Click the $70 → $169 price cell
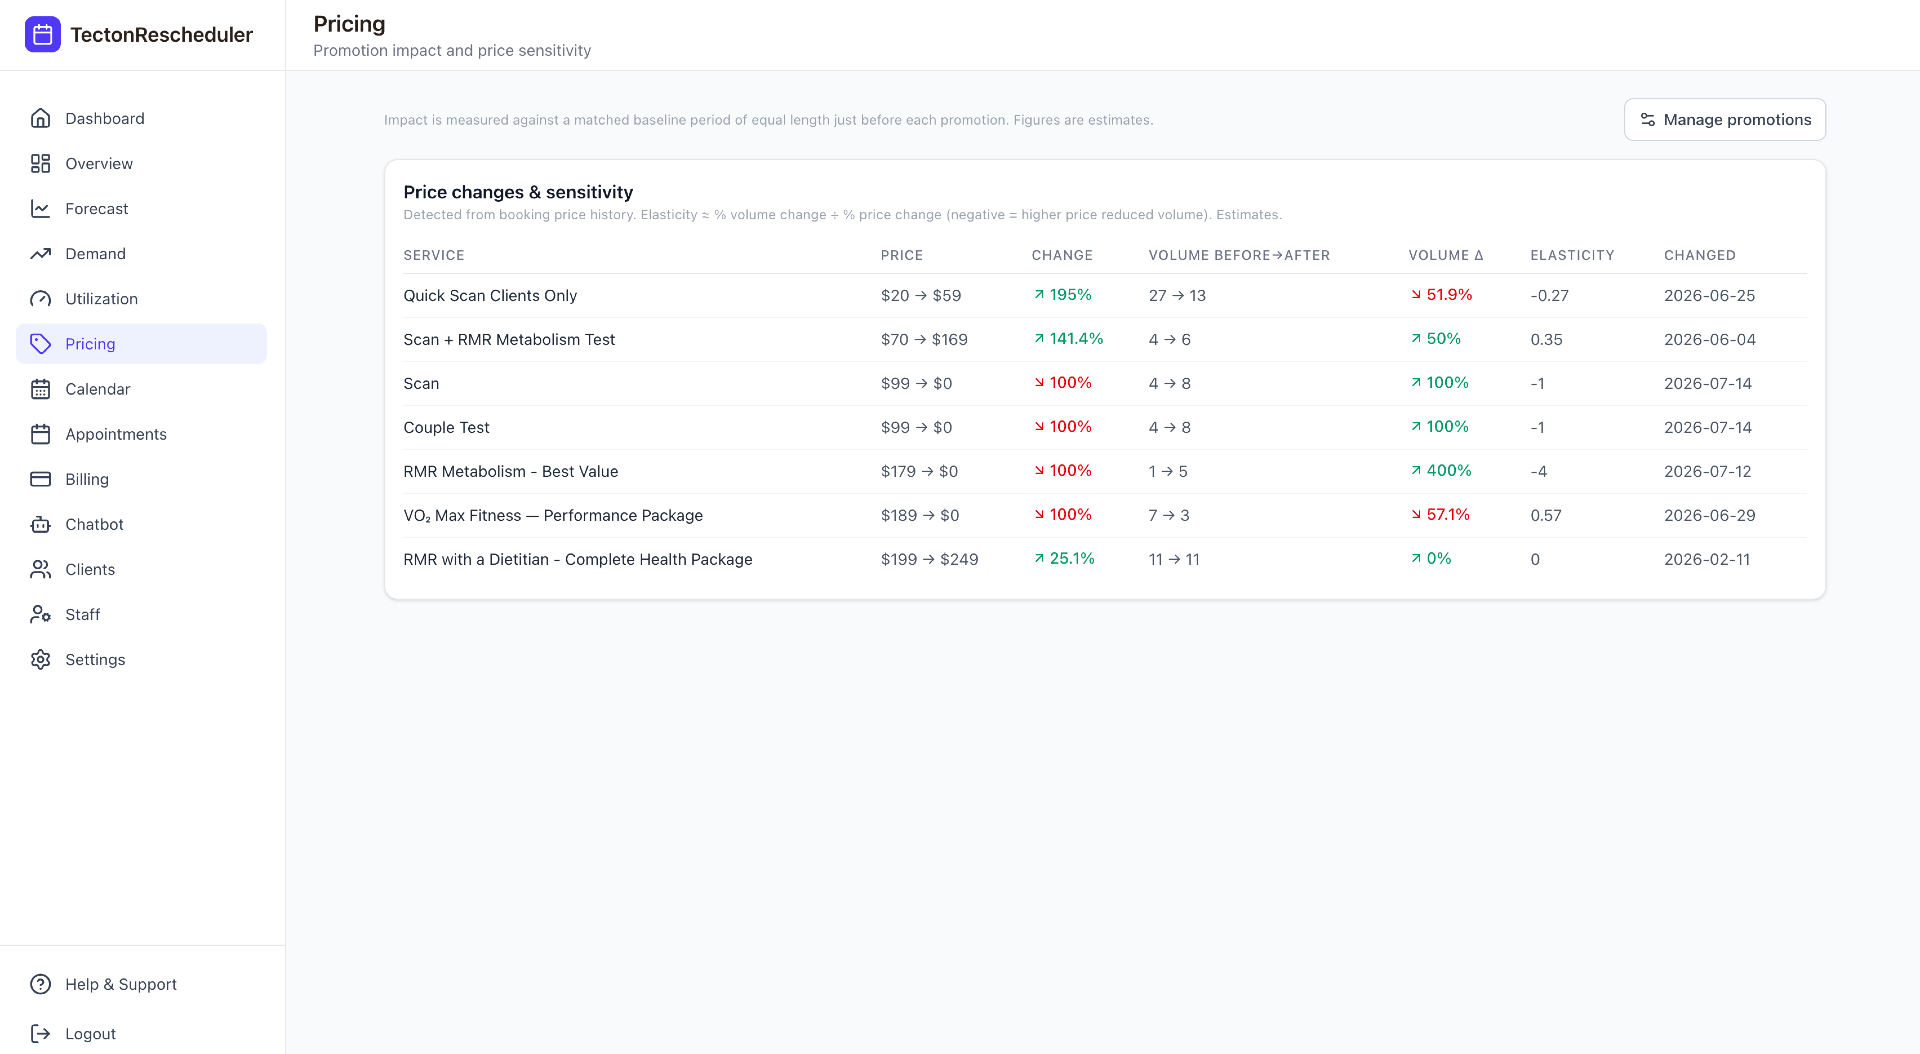This screenshot has height=1054, width=1920. click(x=924, y=339)
